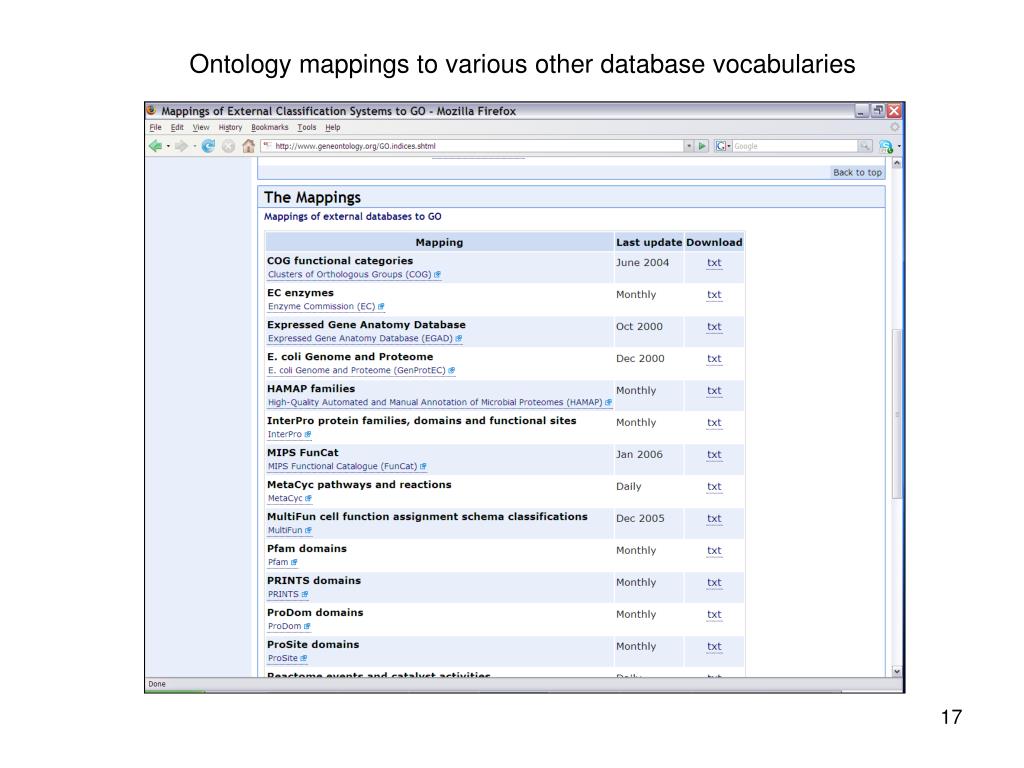Go to the Home page icon

pos(248,146)
